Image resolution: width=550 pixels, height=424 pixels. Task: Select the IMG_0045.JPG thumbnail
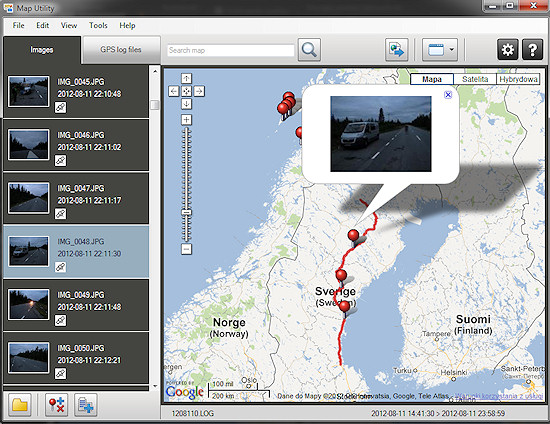[x=29, y=92]
